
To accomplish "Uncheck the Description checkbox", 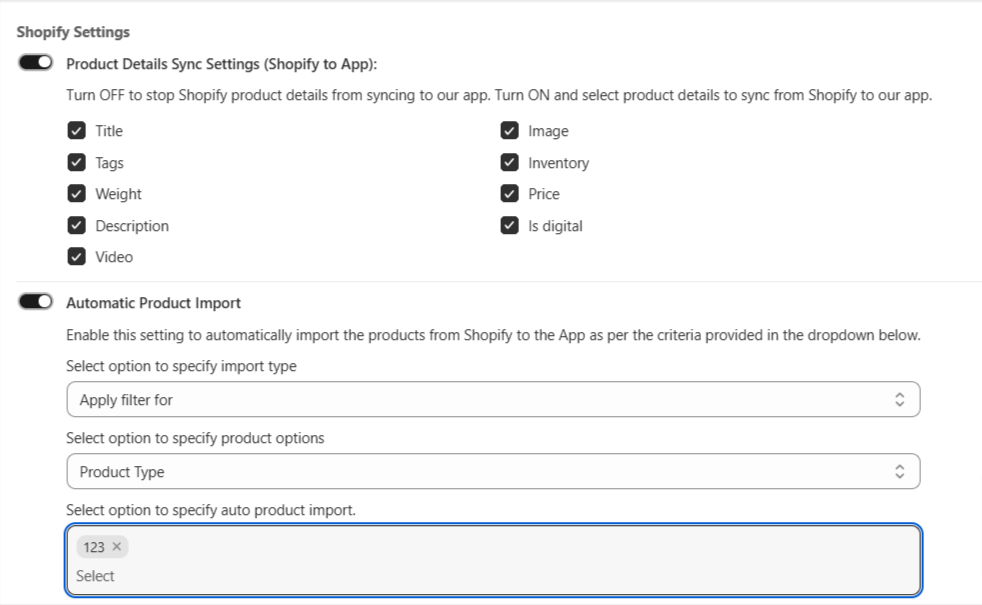I will point(76,225).
